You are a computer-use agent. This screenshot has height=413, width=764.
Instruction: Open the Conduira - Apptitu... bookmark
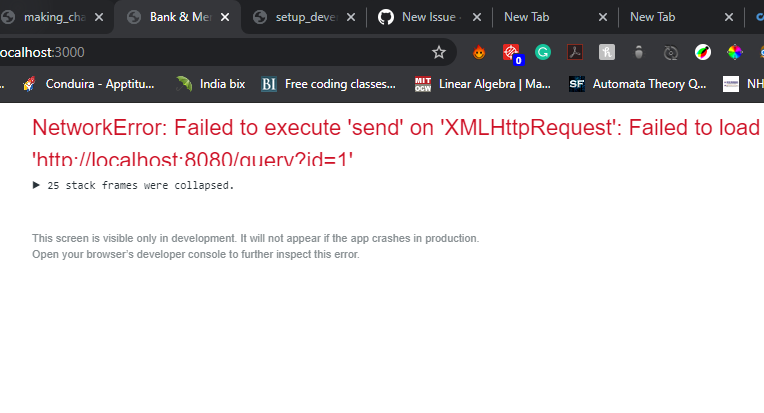pos(89,84)
